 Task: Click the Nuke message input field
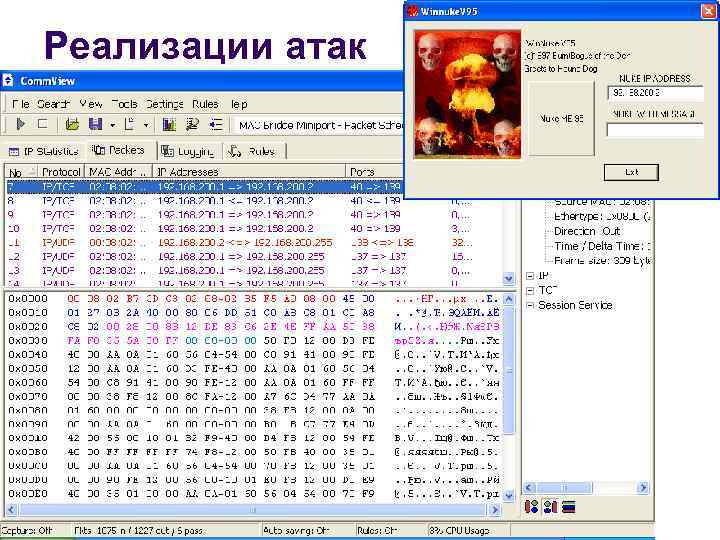pyautogui.click(x=655, y=130)
